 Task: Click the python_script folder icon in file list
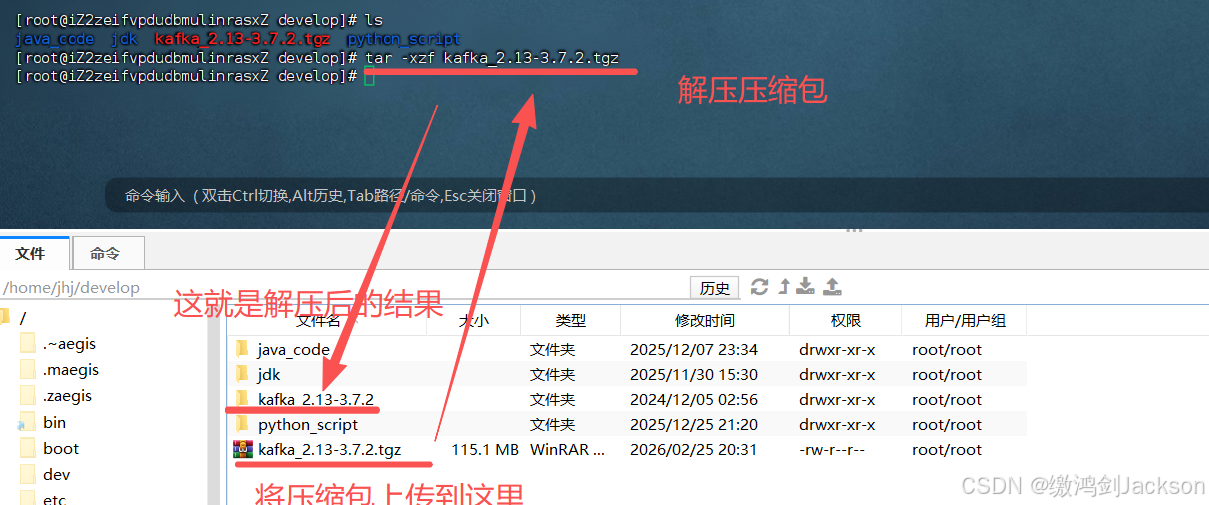coord(242,424)
